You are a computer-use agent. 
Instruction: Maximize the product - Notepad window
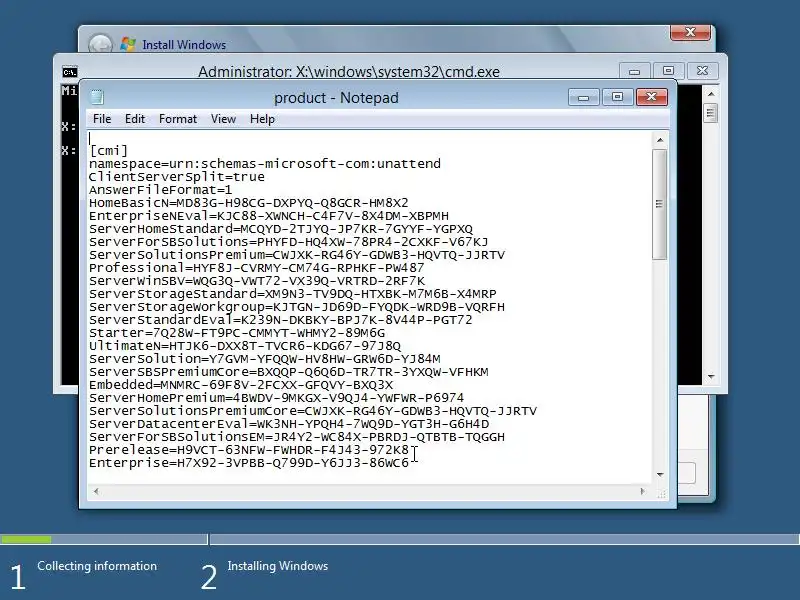coord(617,97)
